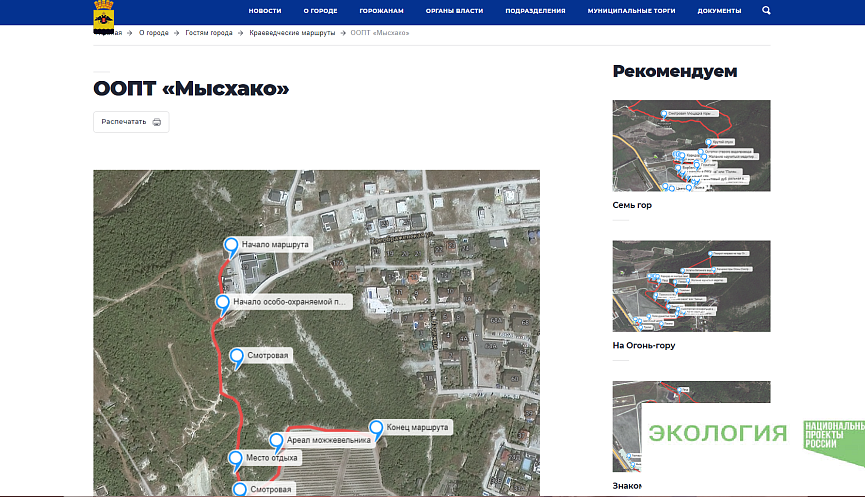Image resolution: width=865 pixels, height=497 pixels.
Task: Click the 'Начало особо-охраняемой' map pin
Action: tap(223, 301)
